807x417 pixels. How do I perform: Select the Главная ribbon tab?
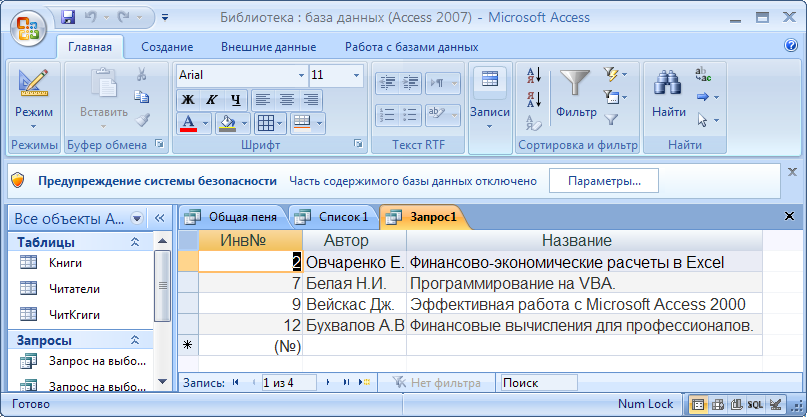[x=90, y=47]
